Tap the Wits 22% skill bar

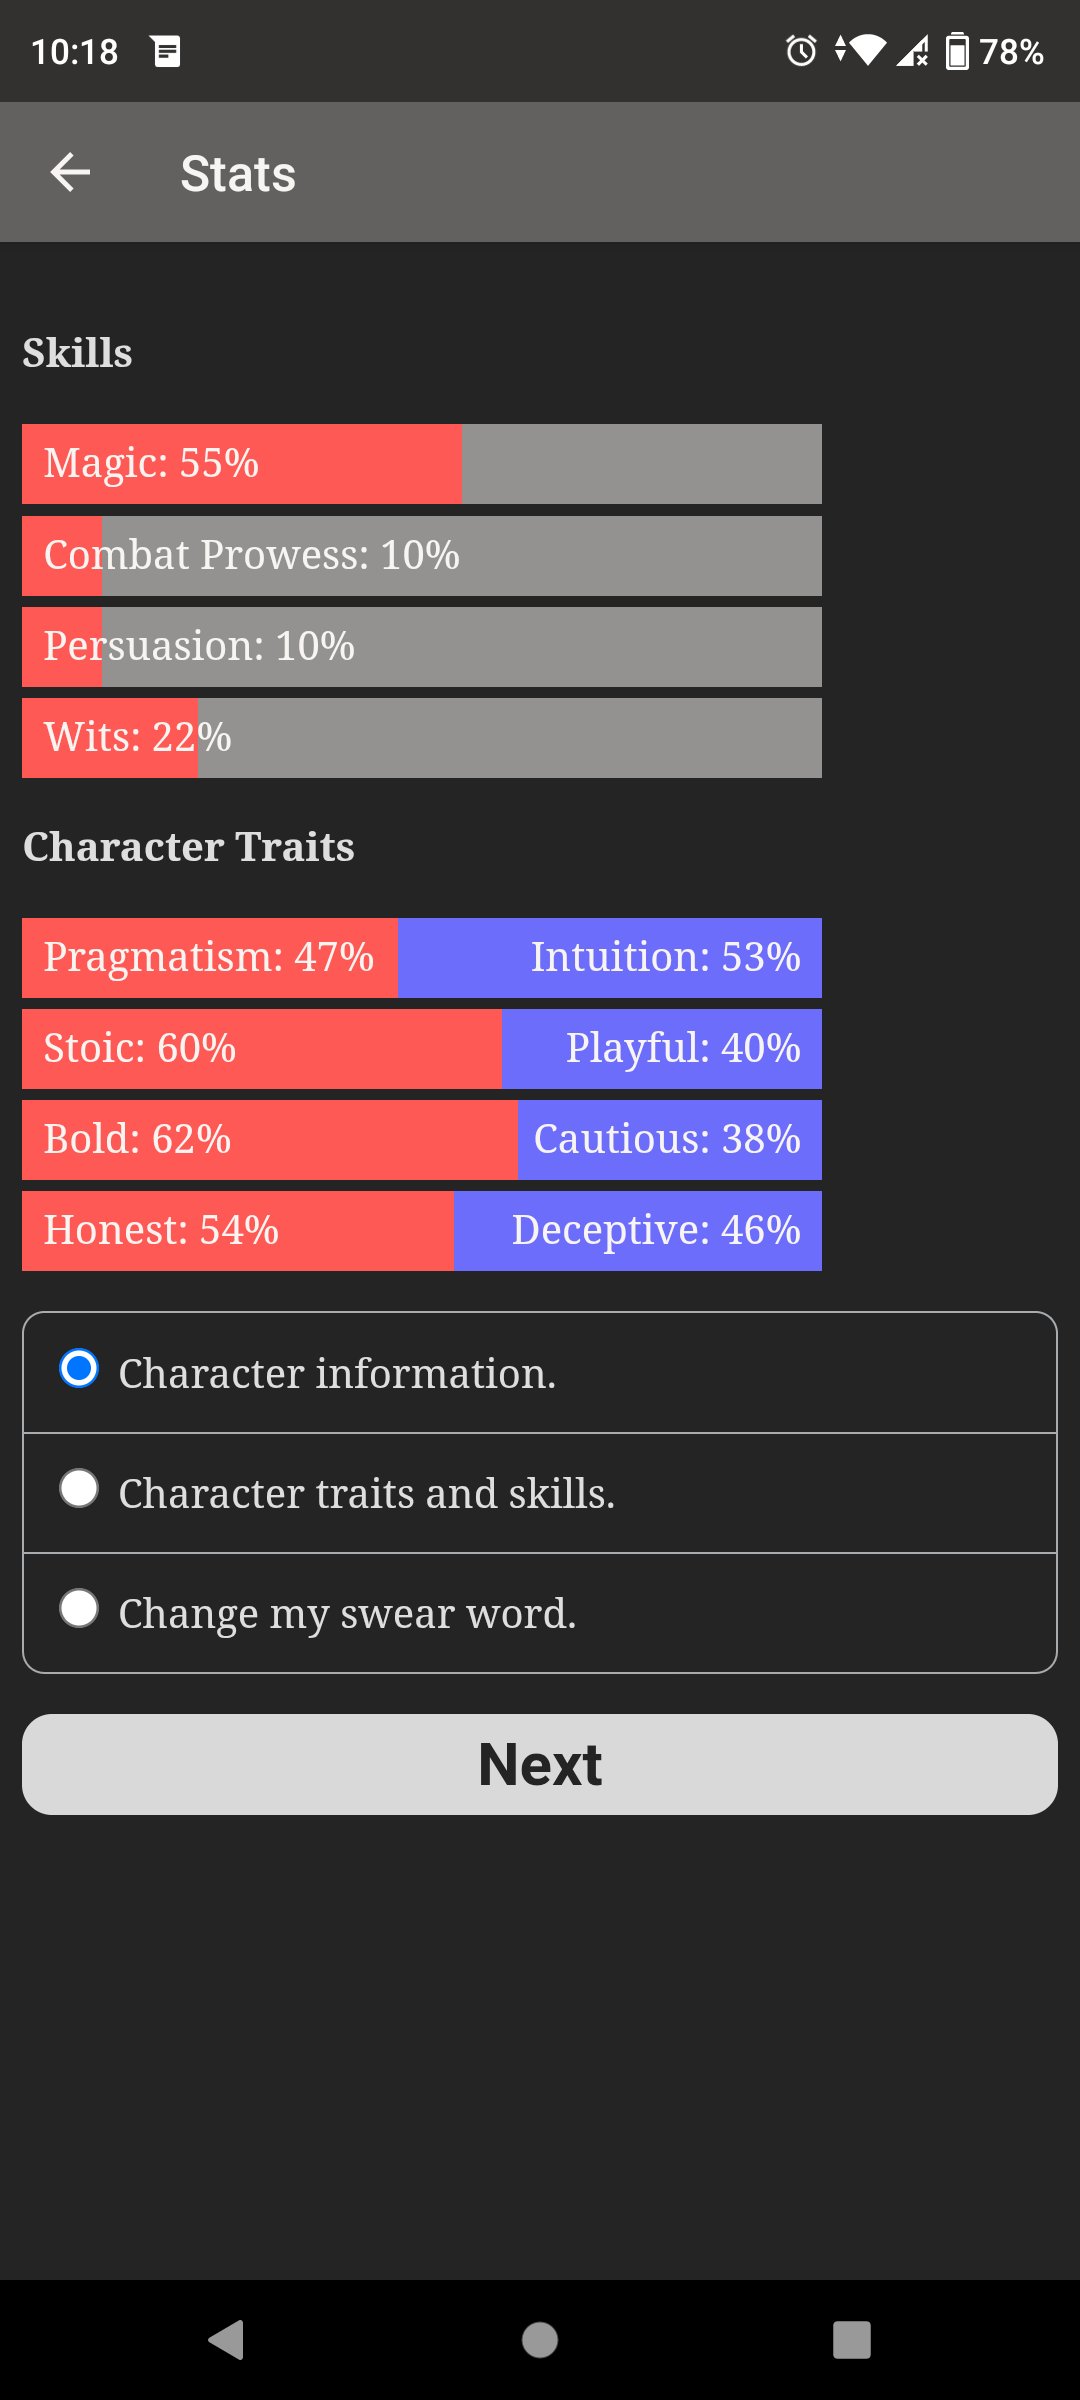click(422, 738)
